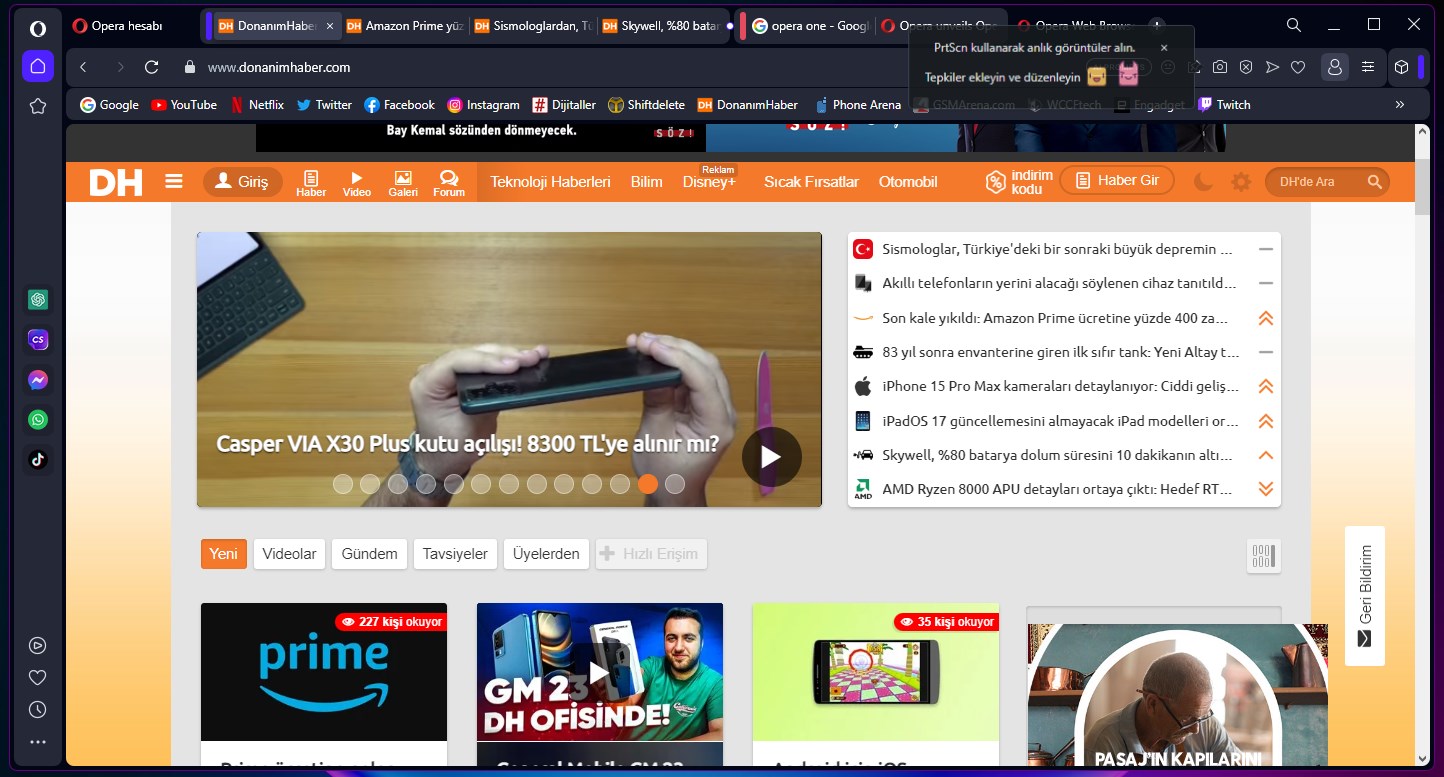1444x777 pixels.
Task: Select the Gündem filter
Action: pyautogui.click(x=370, y=554)
